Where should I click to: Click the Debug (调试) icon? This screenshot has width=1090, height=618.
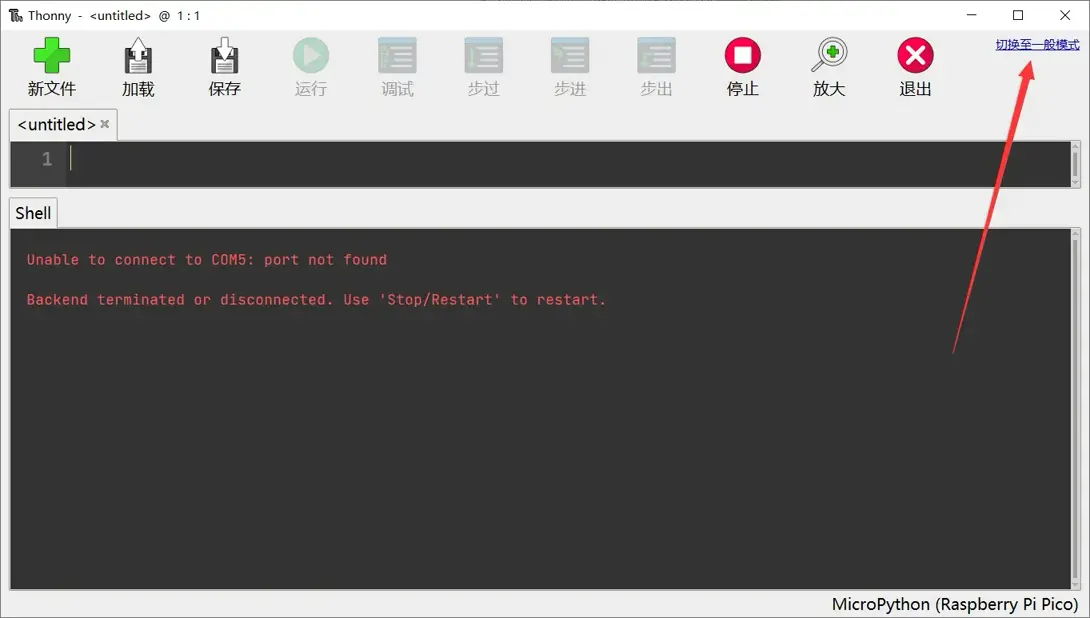tap(397, 56)
